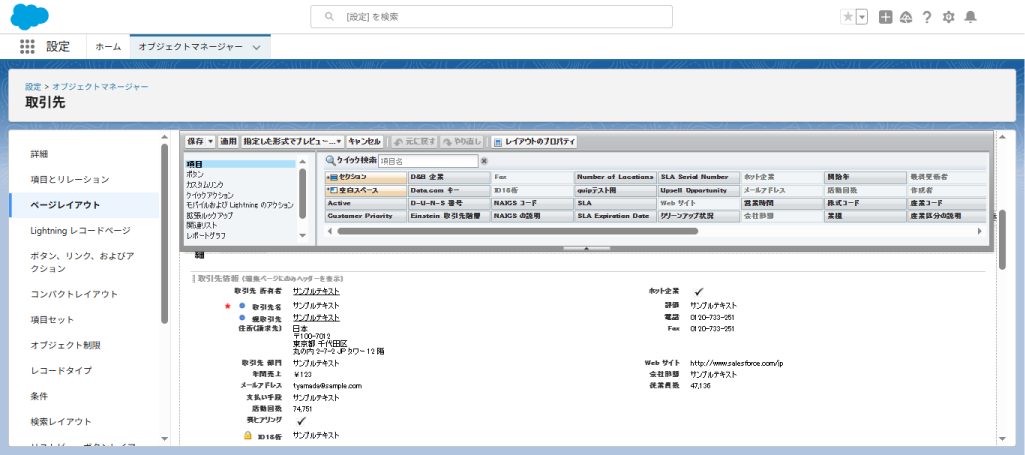Screen dimensions: 1025x455
Task: Toggle the ホット企業 checkmark
Action: (x=698, y=292)
